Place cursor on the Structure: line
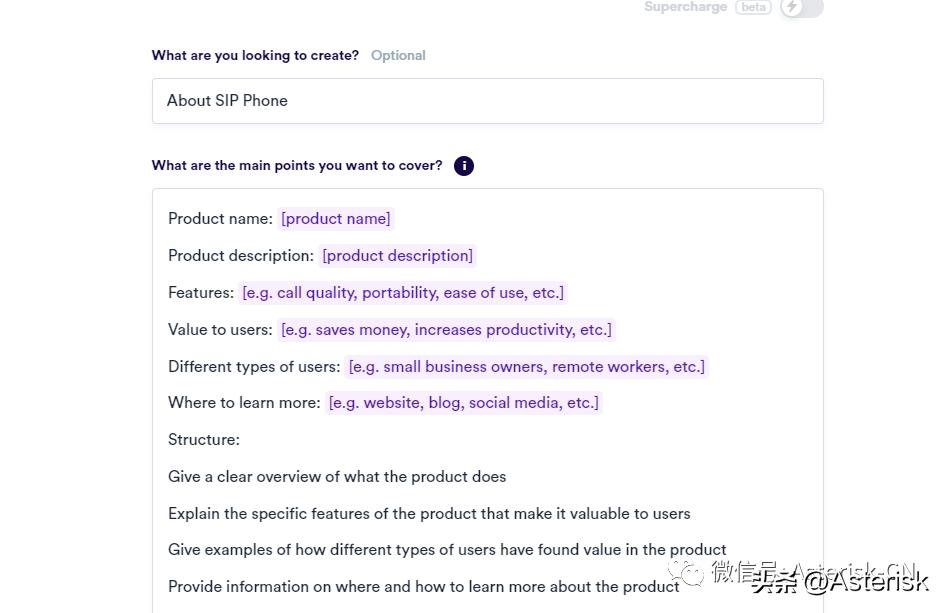The image size is (947, 613). click(204, 440)
